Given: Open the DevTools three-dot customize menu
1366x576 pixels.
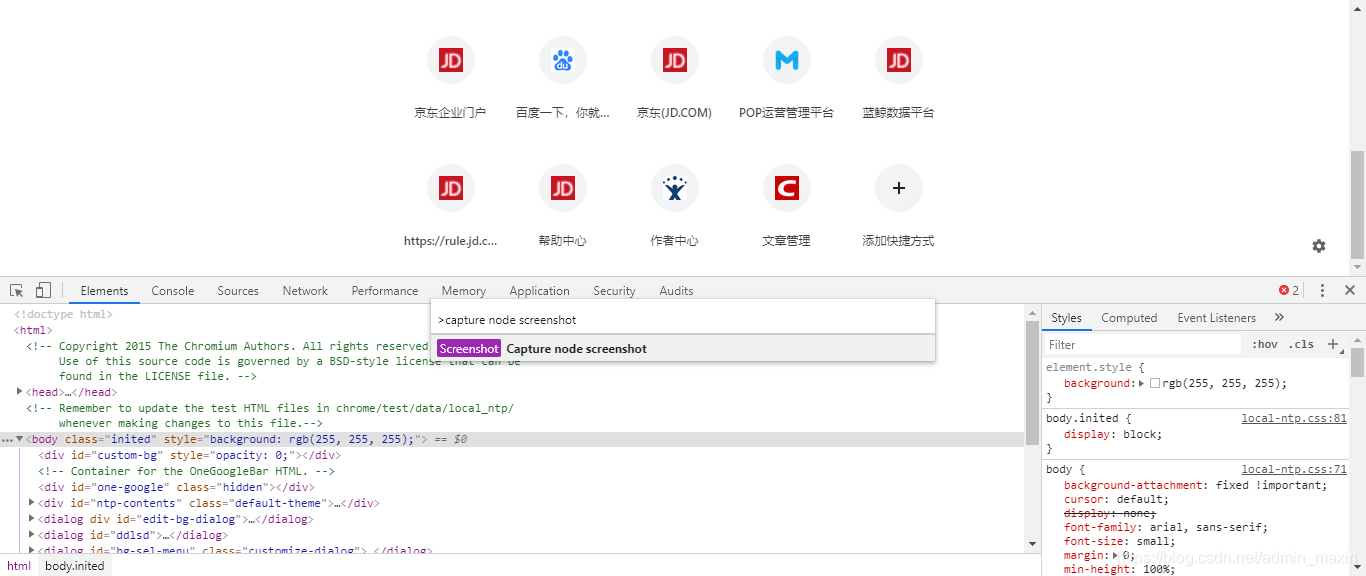Looking at the screenshot, I should coord(1322,291).
